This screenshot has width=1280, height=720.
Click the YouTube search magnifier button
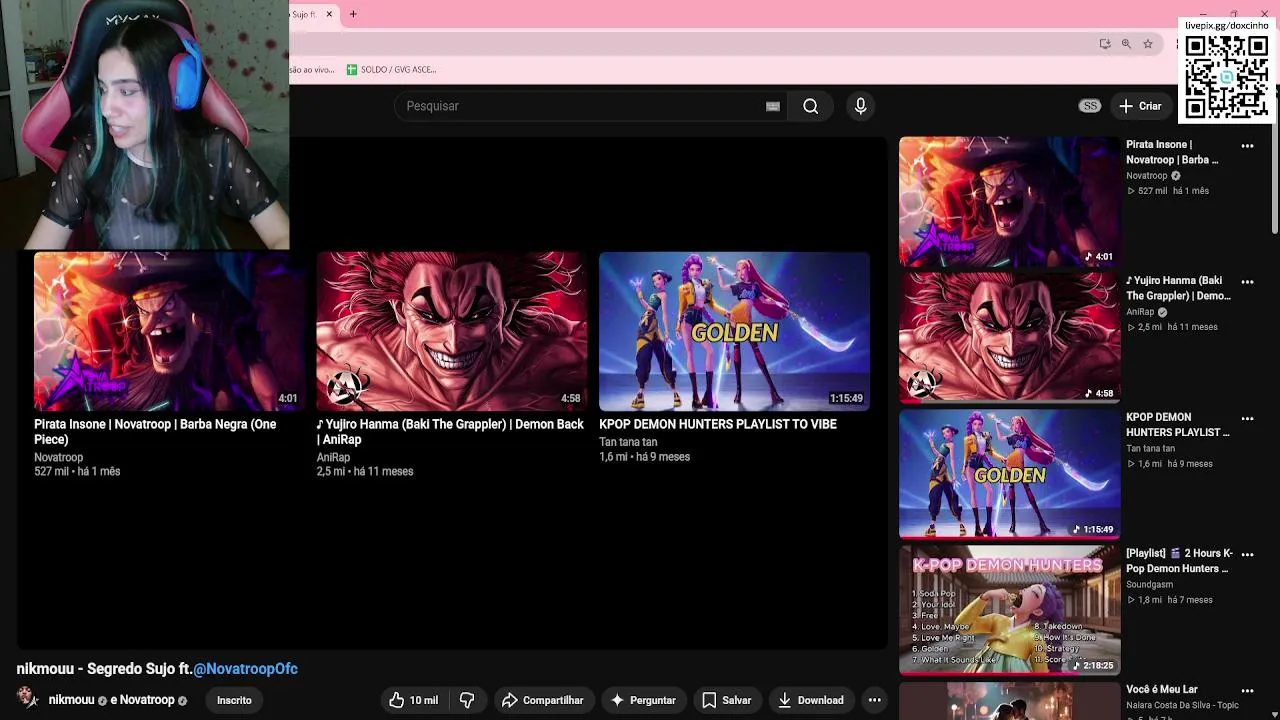pos(810,106)
